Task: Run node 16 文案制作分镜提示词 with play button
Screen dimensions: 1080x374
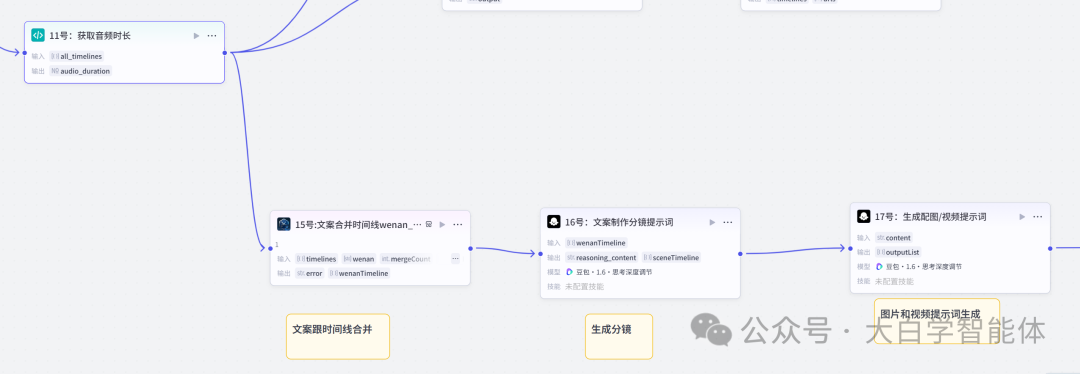Action: coord(712,222)
